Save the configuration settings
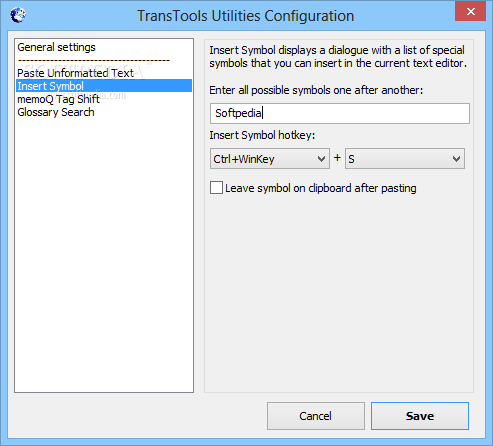Viewport: 493px width, 446px height. 420,416
